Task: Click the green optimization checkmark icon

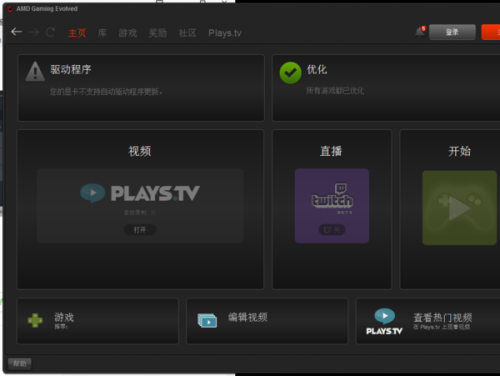Action: click(x=290, y=73)
